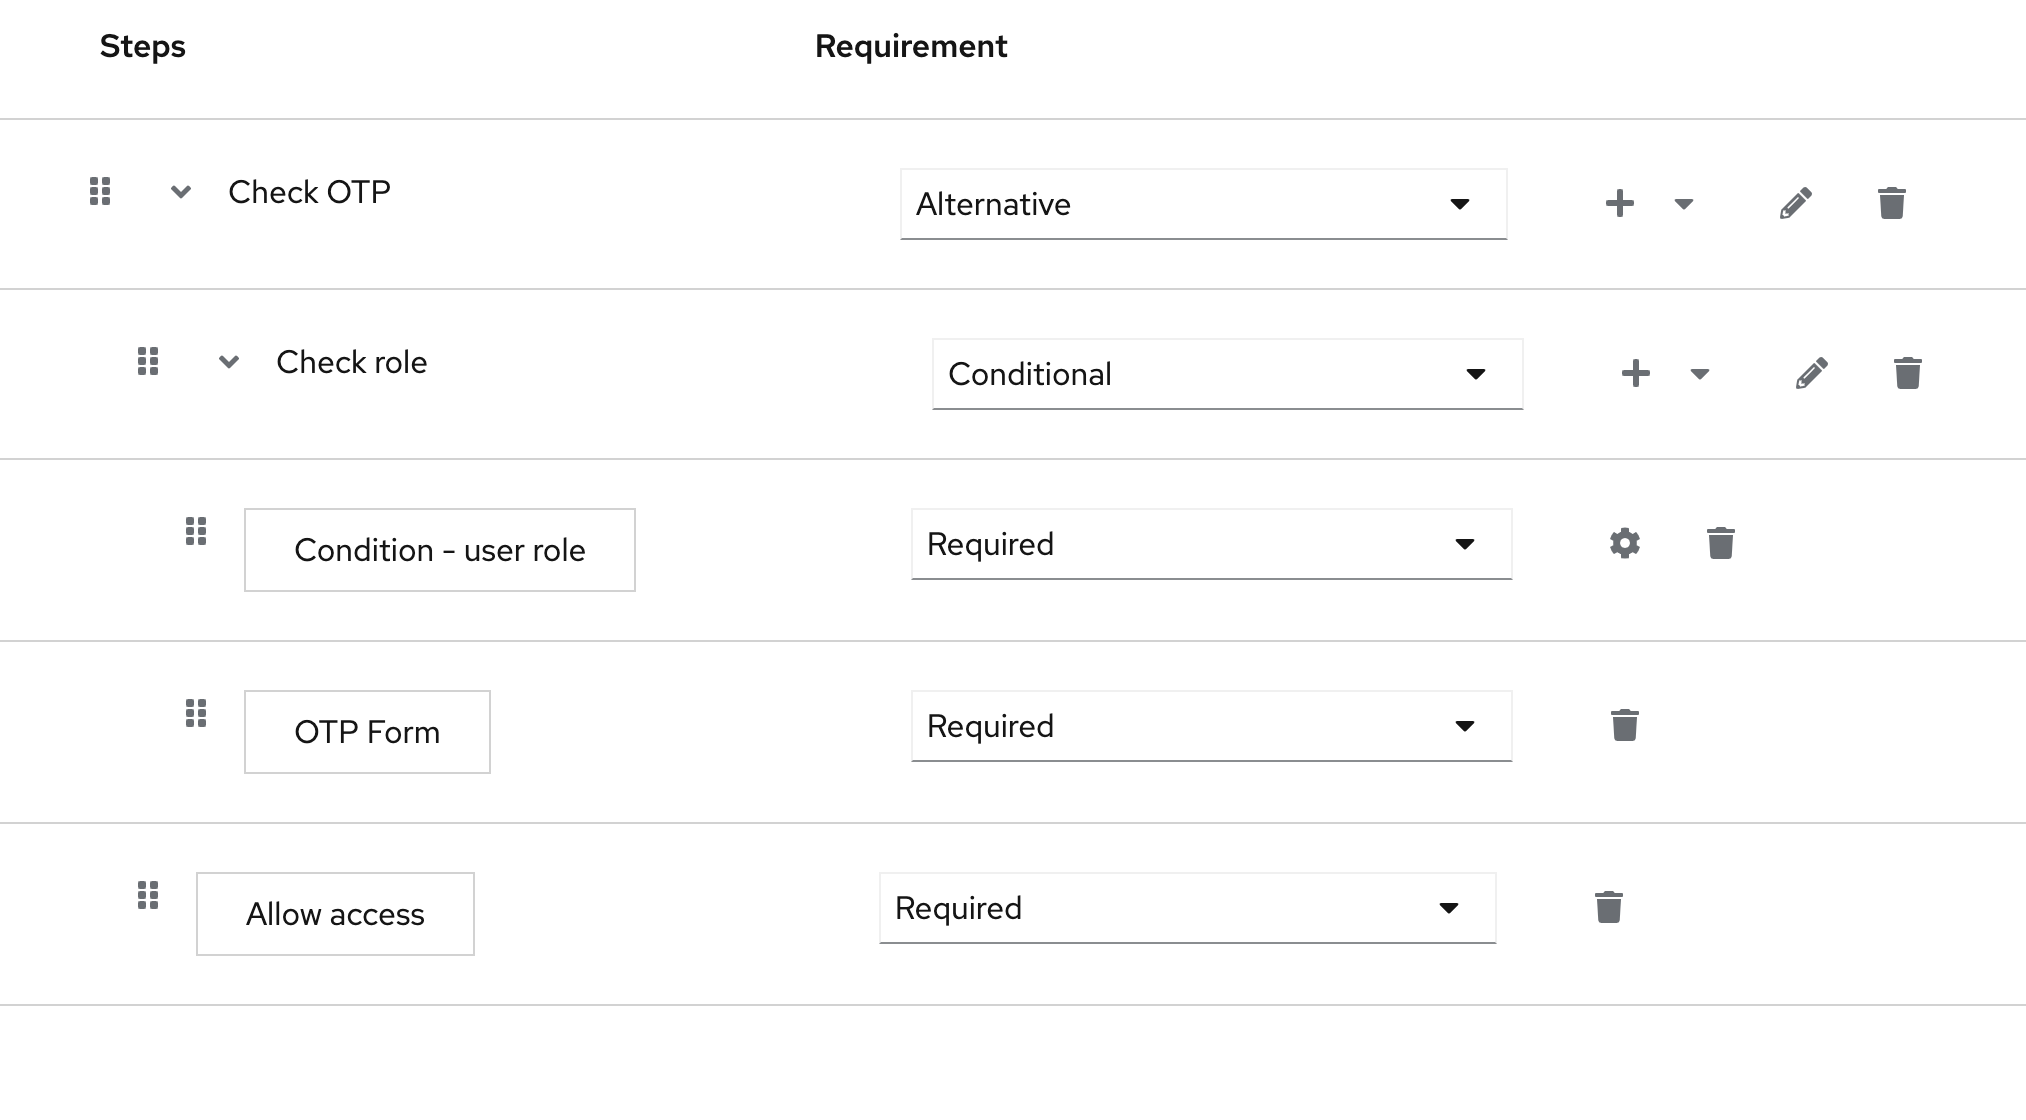Viewport: 2026px width, 1120px height.
Task: Delete the Check OTP flow
Action: pyautogui.click(x=1891, y=203)
